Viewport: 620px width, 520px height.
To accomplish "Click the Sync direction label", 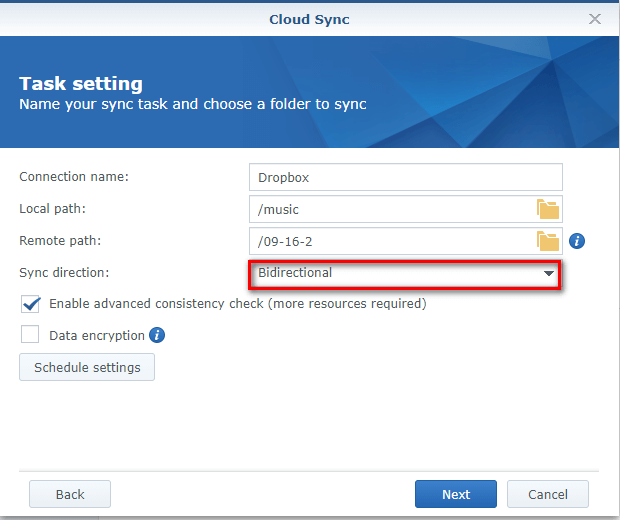I will (x=64, y=272).
